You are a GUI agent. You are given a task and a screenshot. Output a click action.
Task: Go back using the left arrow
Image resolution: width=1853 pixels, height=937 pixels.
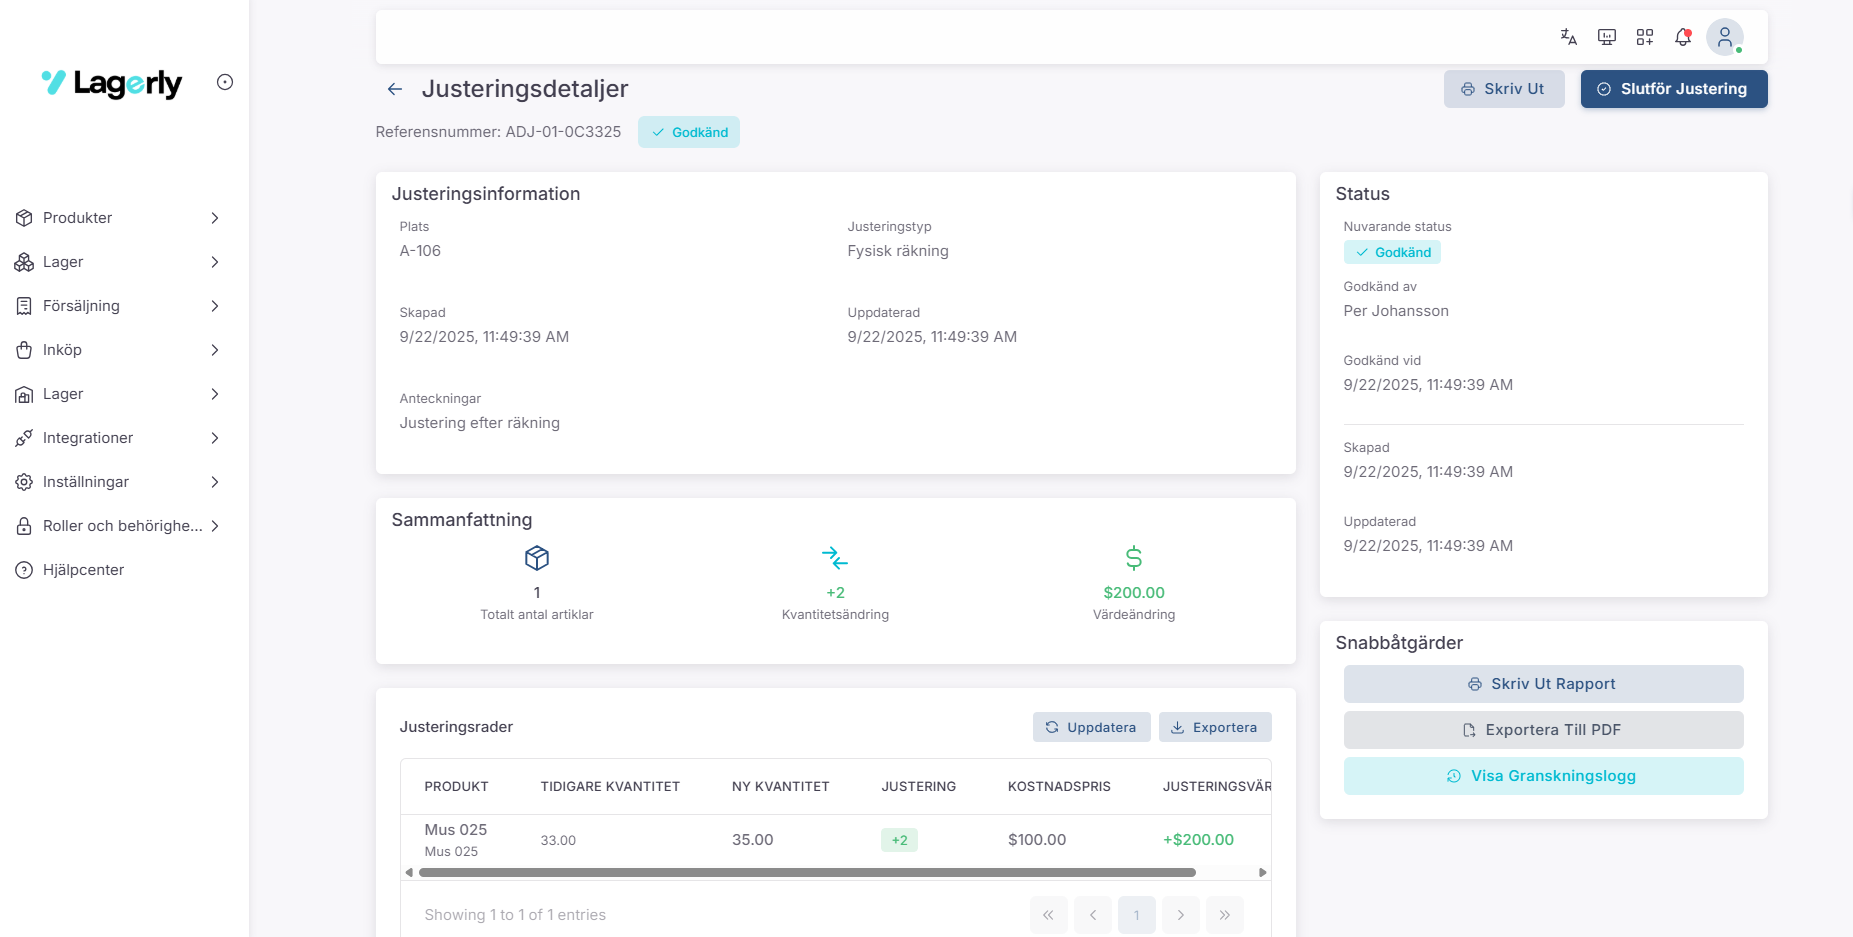(395, 89)
